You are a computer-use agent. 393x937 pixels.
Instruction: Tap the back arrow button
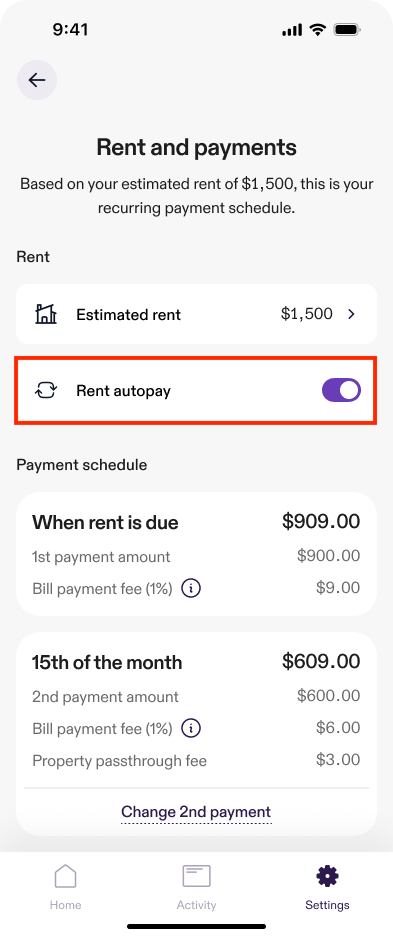click(37, 79)
